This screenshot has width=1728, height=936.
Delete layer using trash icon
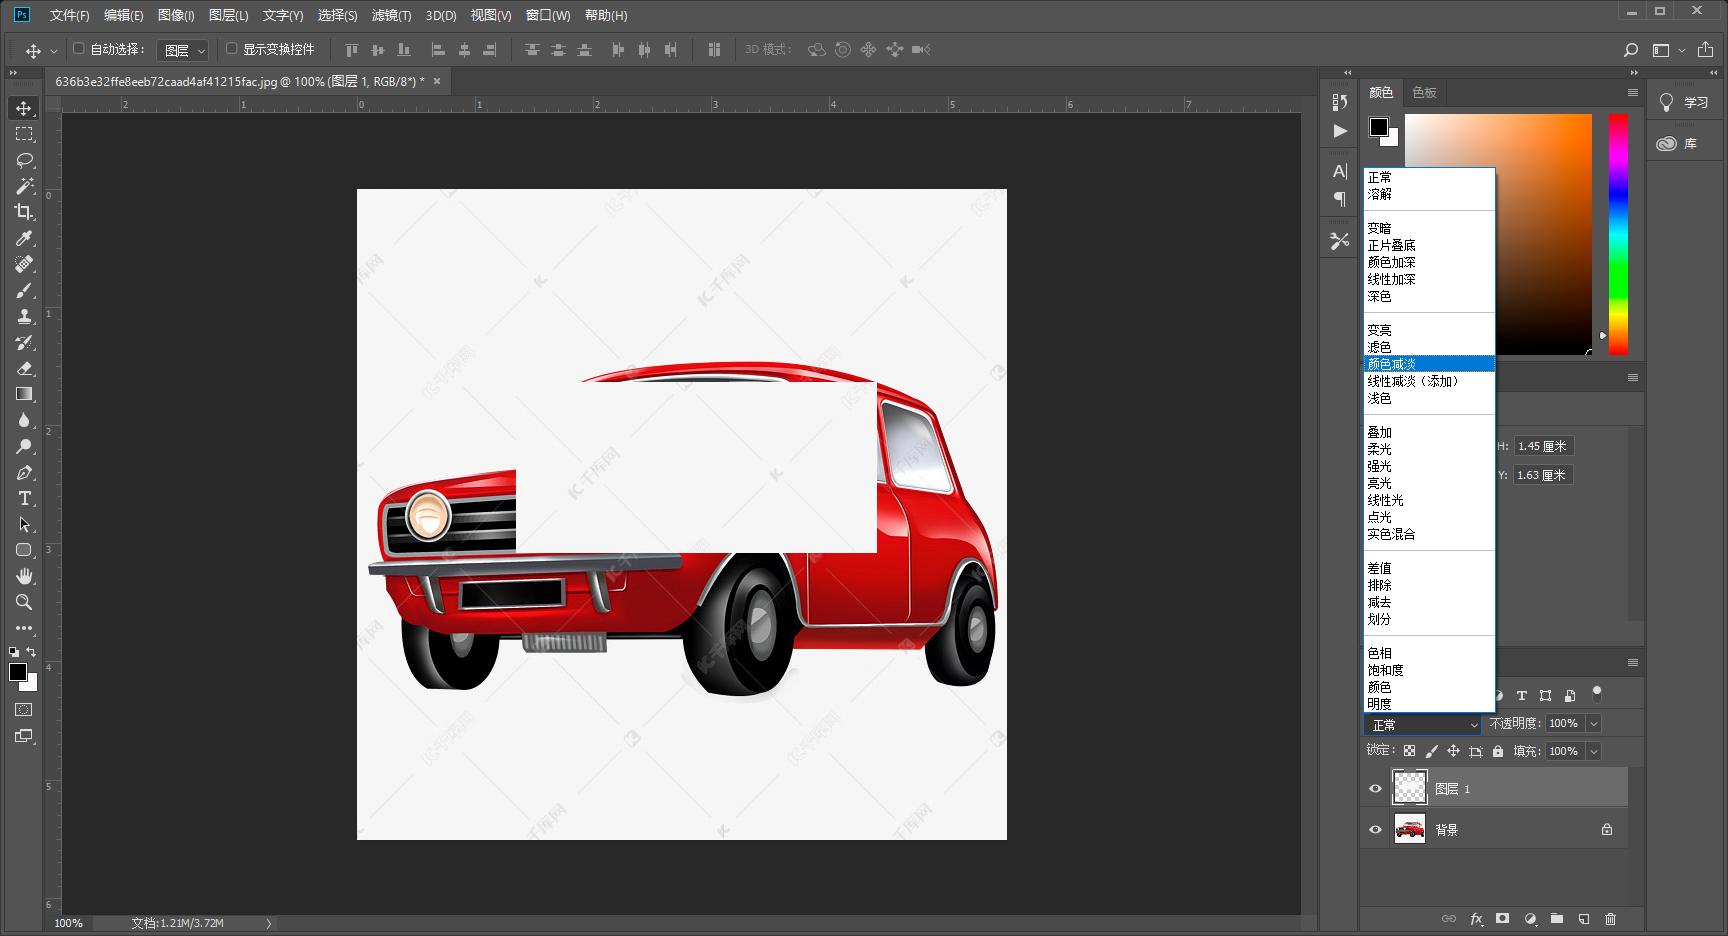[1610, 918]
